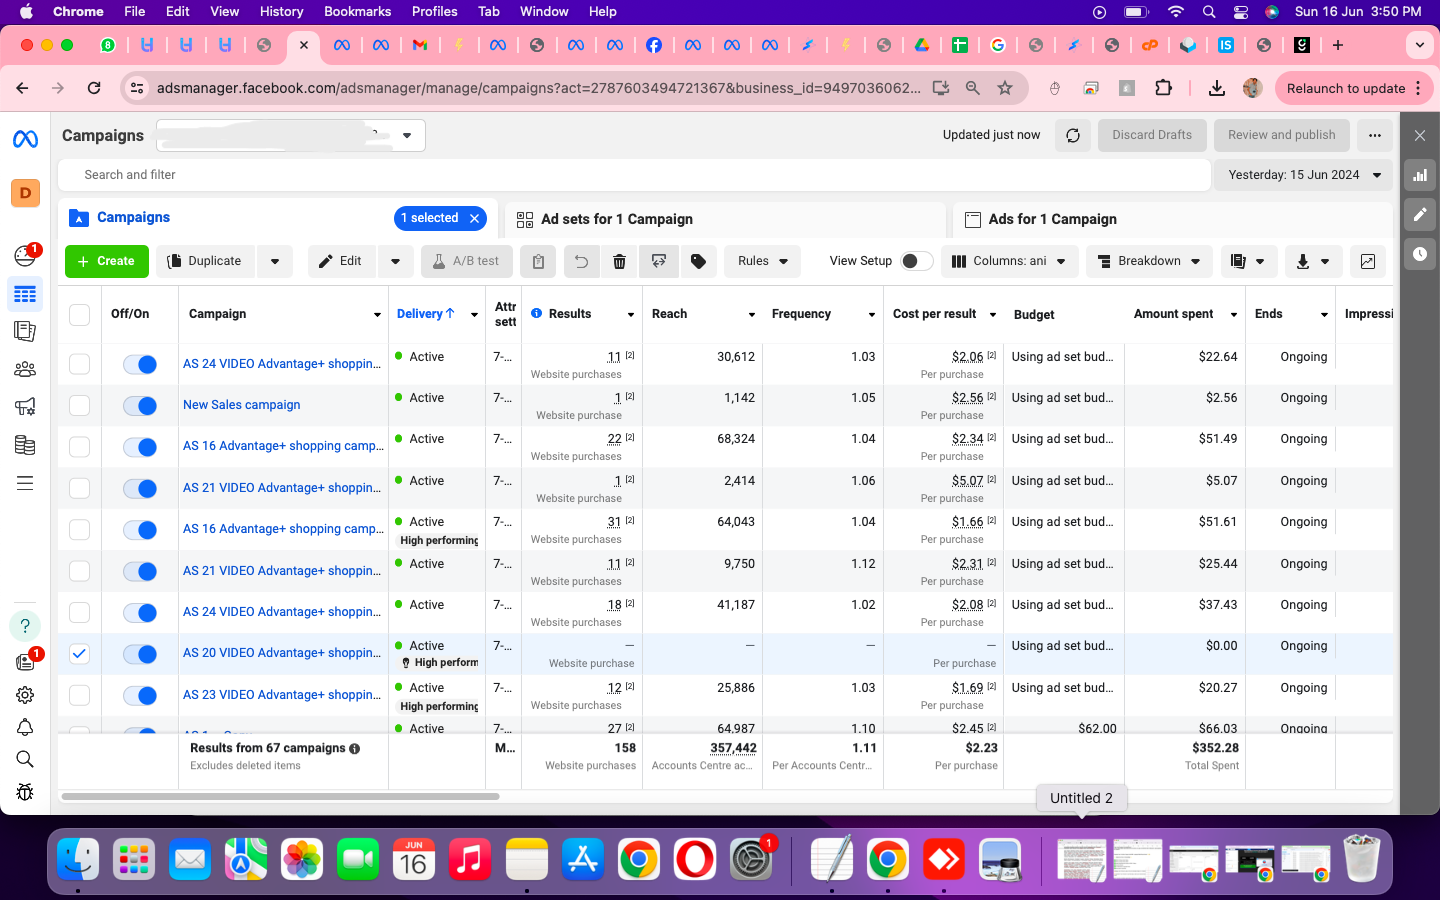This screenshot has height=900, width=1440.
Task: Open the bar chart panel icon at right
Action: [1419, 175]
